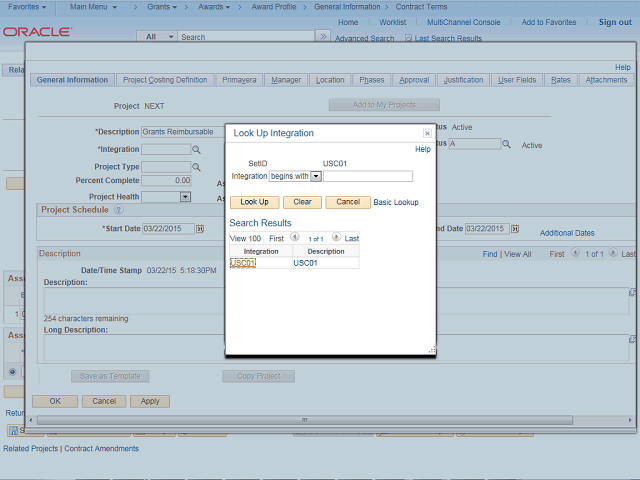This screenshot has width=640, height=480.
Task: Show previous row in Description section
Action: [x=575, y=253]
